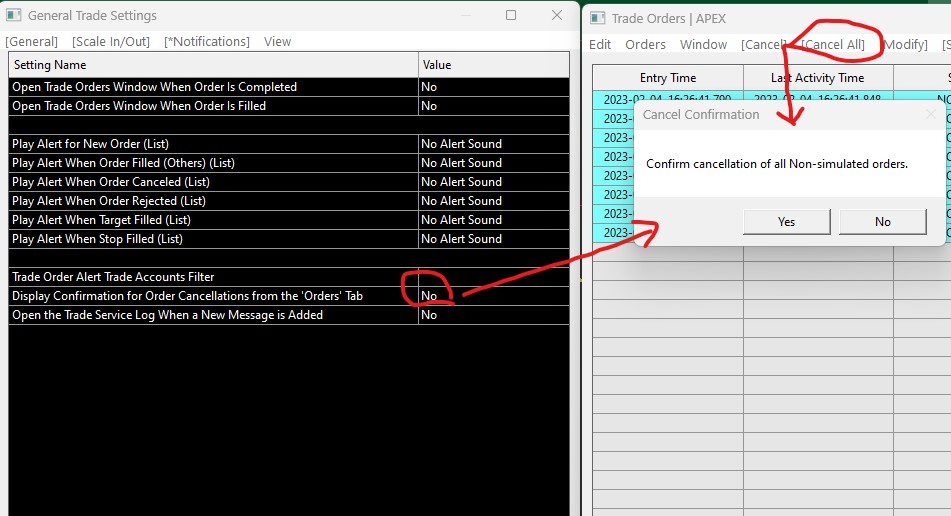Screen dimensions: 951x516
Task: Click the Trade Orders APEX window icon
Action: point(597,18)
